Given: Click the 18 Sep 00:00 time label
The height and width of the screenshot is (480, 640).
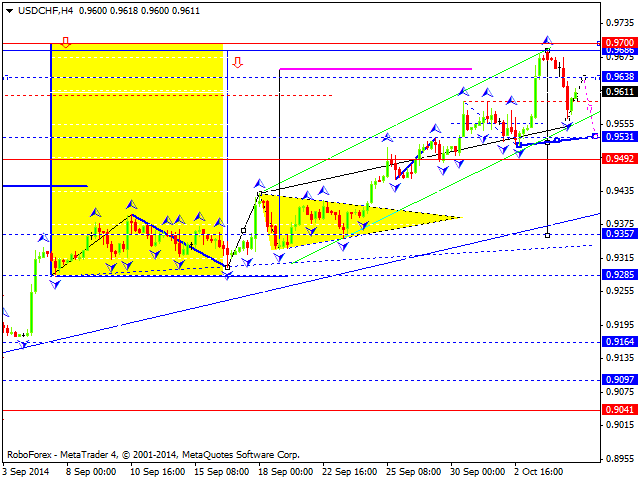Looking at the screenshot, I should 286,471.
